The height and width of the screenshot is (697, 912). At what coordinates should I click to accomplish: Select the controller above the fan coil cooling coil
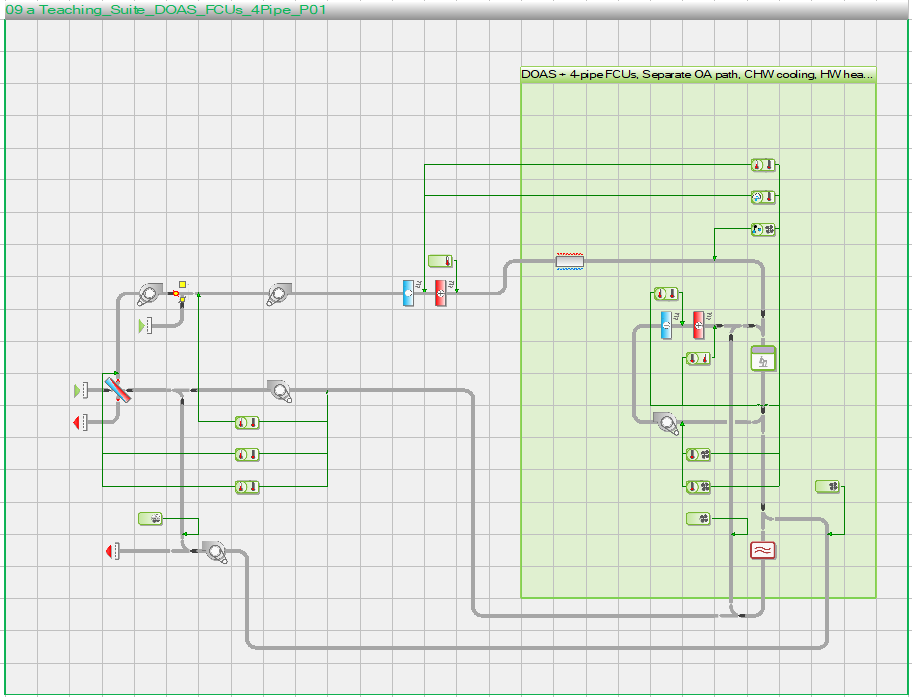click(666, 294)
